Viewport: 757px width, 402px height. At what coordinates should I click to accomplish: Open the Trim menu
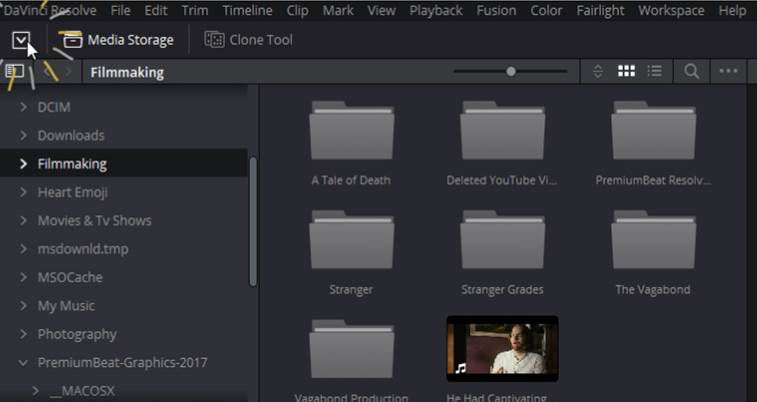[195, 10]
